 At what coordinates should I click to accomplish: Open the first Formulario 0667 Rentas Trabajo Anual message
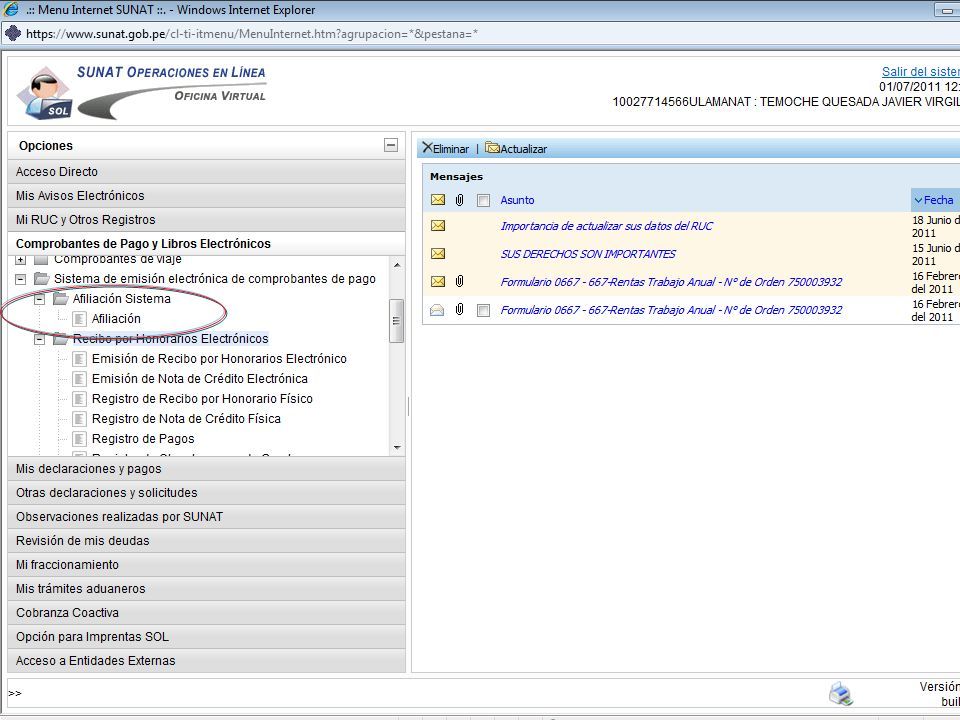tap(671, 282)
